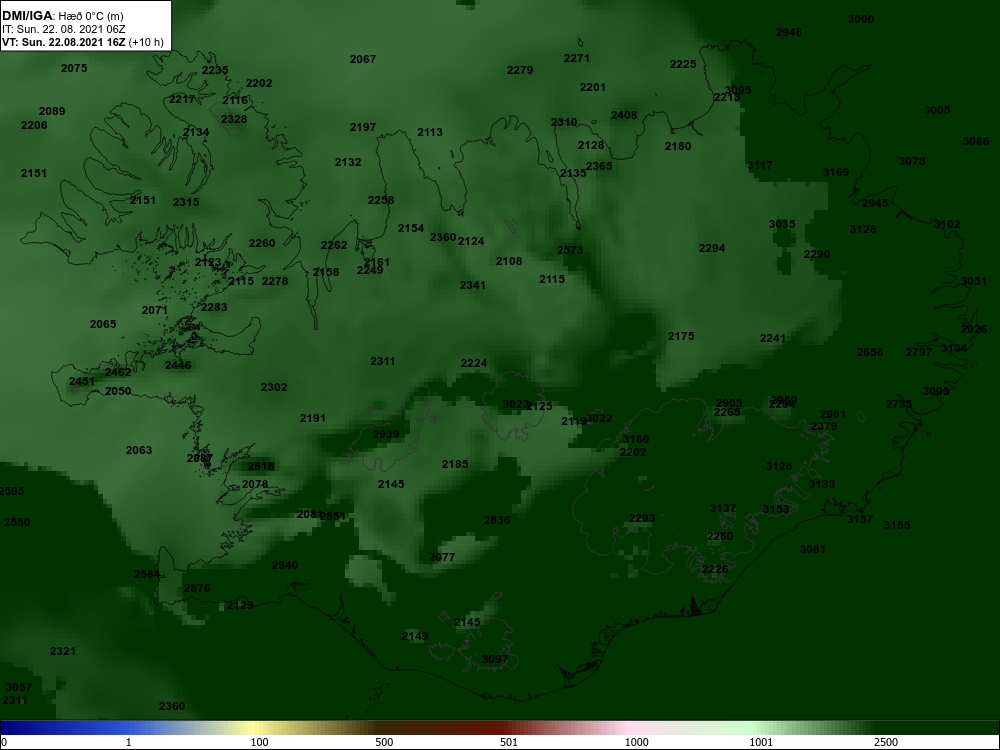This screenshot has width=1000, height=750.
Task: Select the 2279 height value
Action: (x=520, y=70)
